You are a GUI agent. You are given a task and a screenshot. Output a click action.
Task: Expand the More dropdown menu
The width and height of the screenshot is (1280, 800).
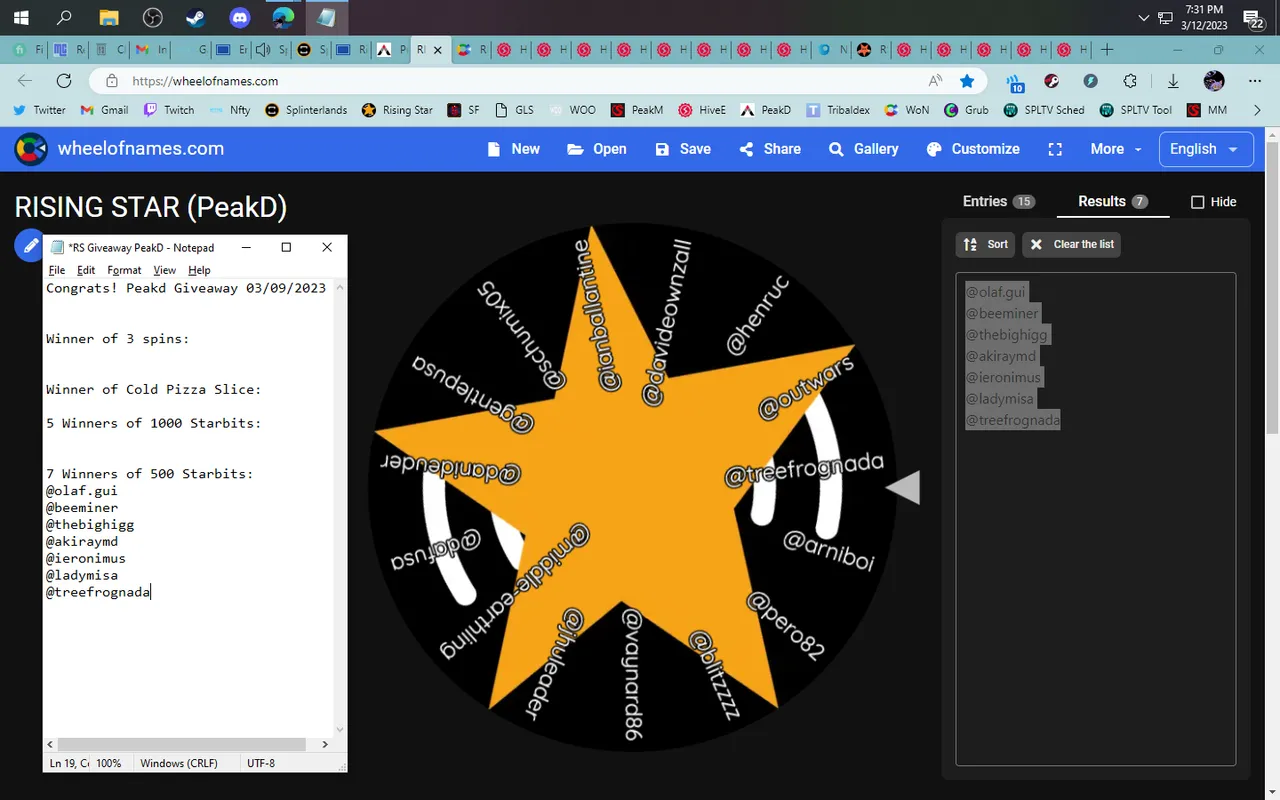[1116, 149]
